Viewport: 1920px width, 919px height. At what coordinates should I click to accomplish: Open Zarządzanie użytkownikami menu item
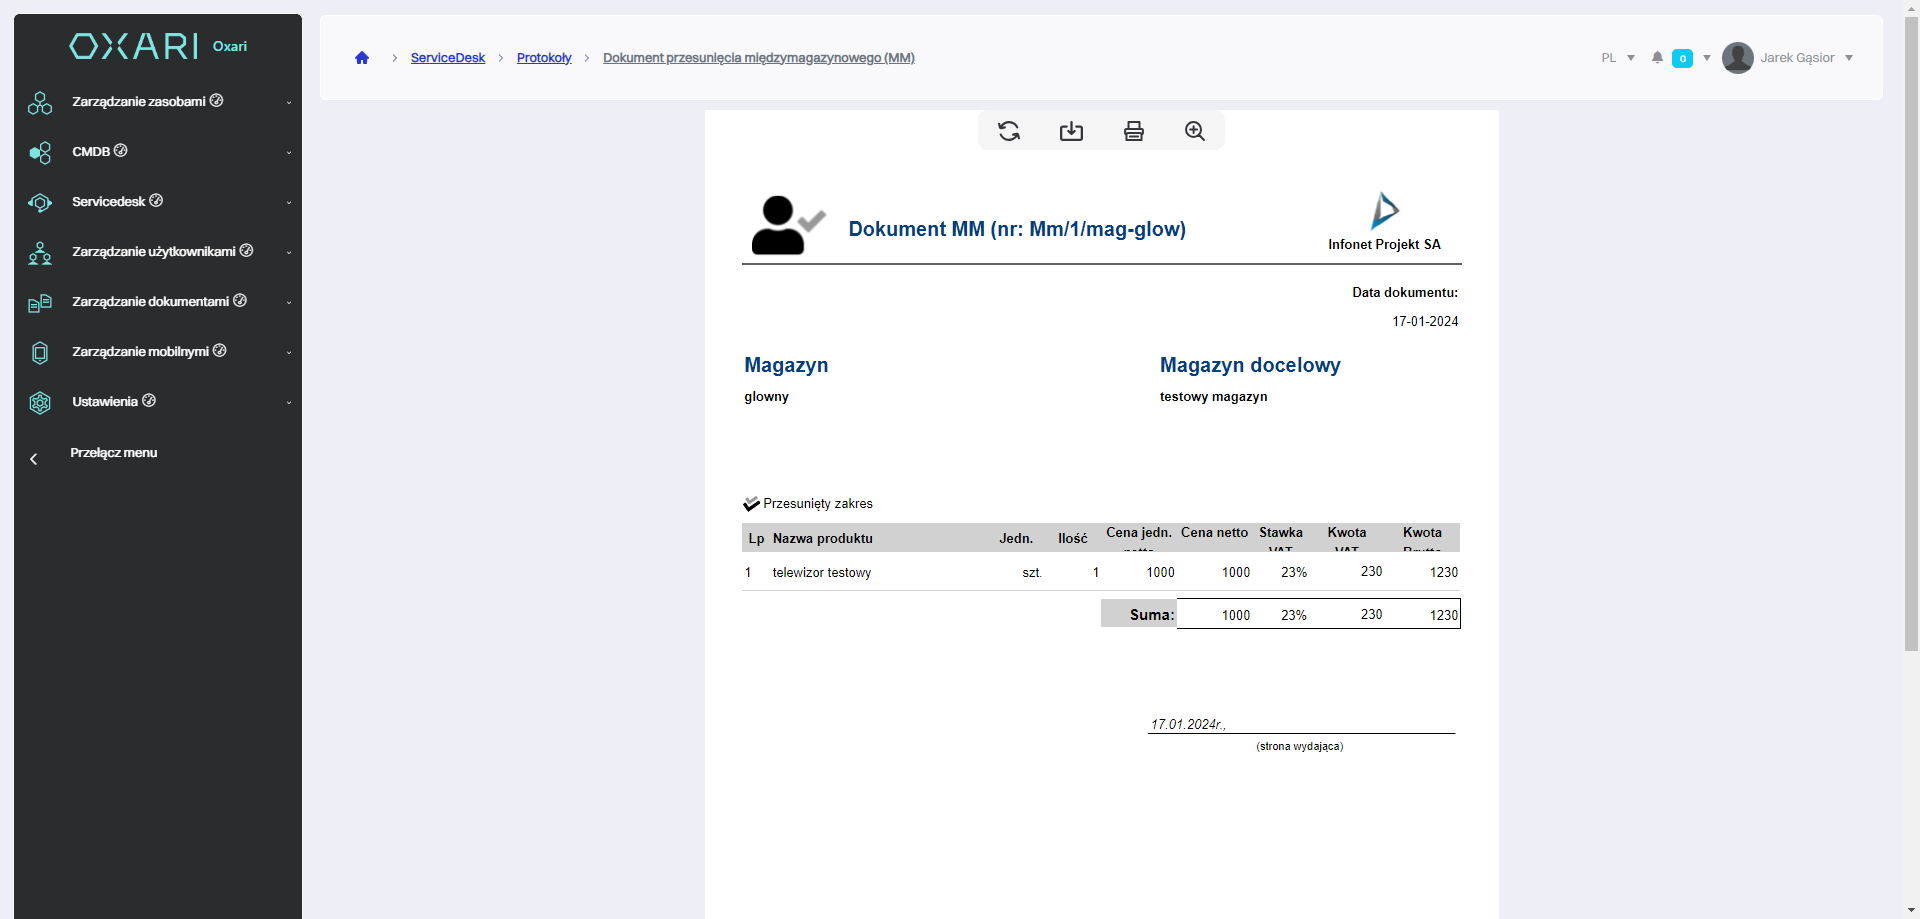(x=154, y=252)
